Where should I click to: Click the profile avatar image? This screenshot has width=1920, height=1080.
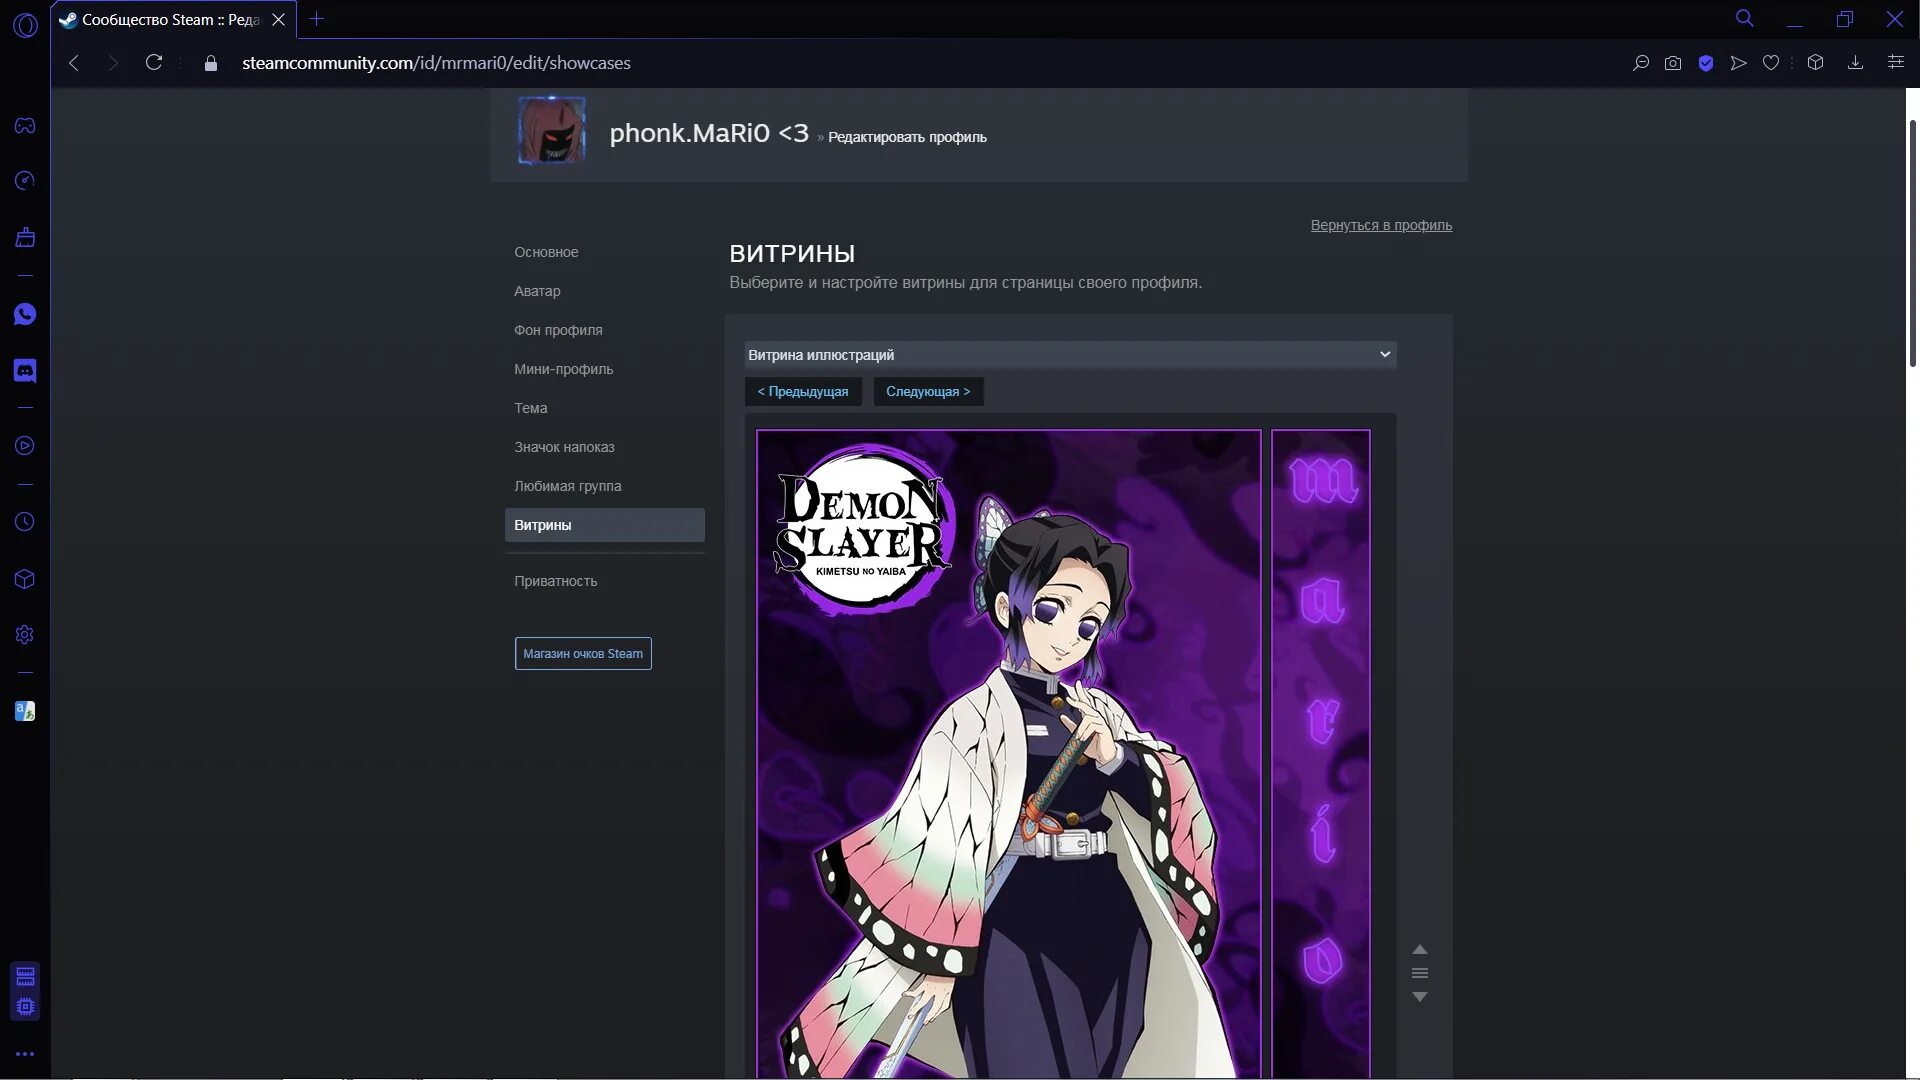pyautogui.click(x=552, y=130)
